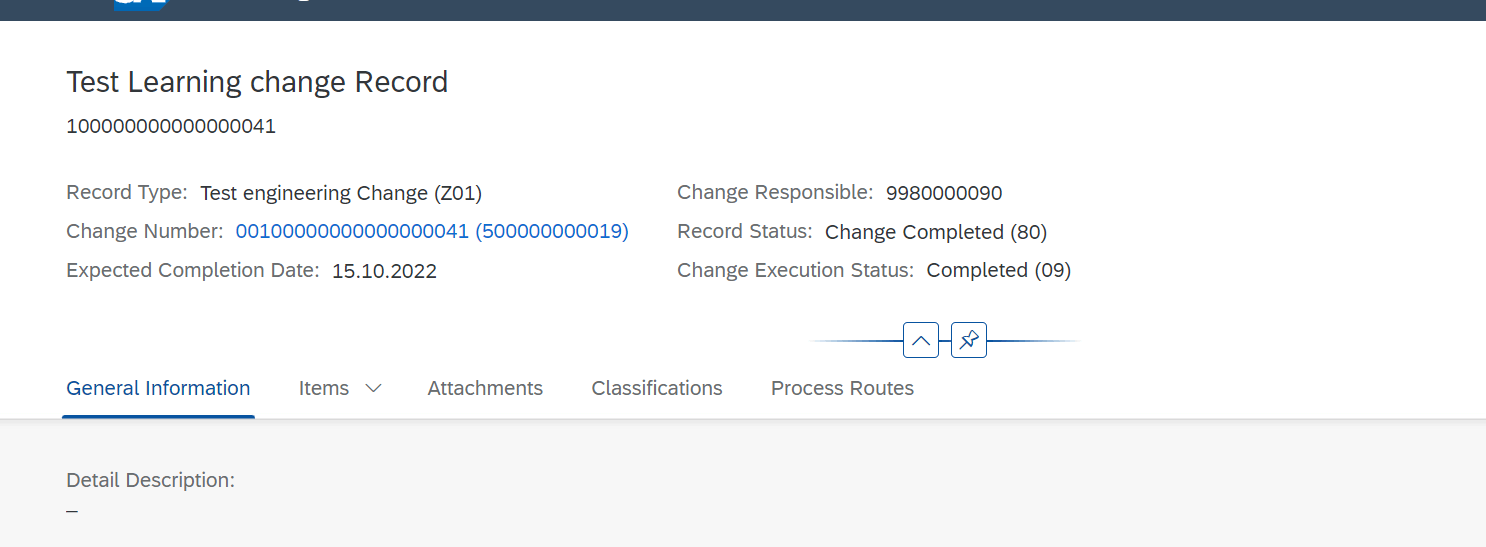
Task: Collapse the header with the up-arrow button
Action: tap(921, 341)
